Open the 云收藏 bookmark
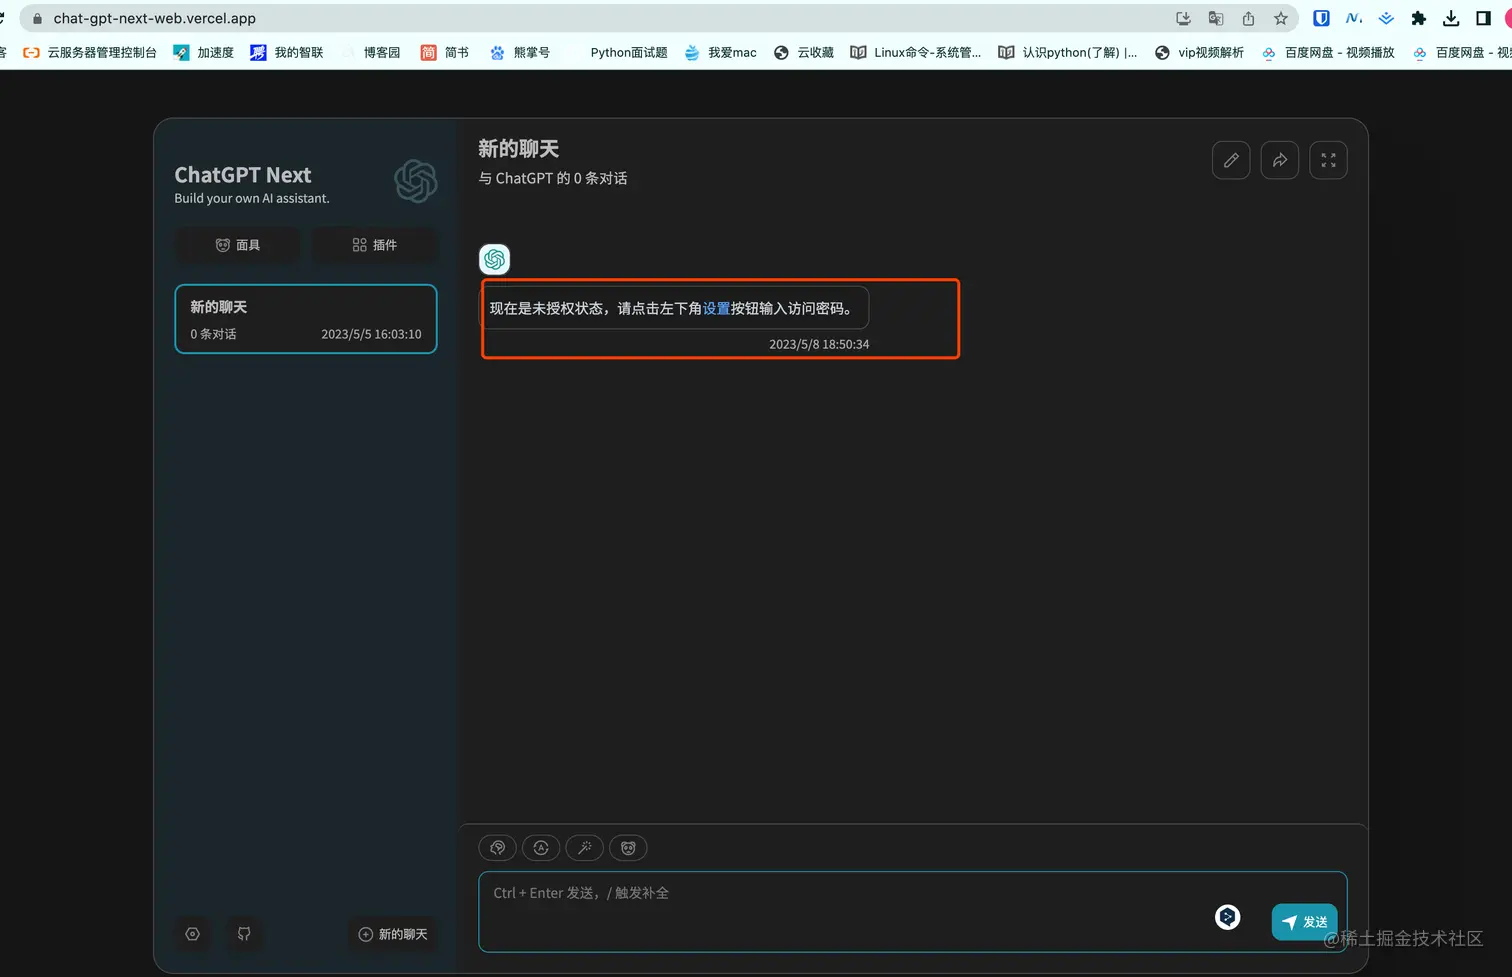 pyautogui.click(x=804, y=52)
